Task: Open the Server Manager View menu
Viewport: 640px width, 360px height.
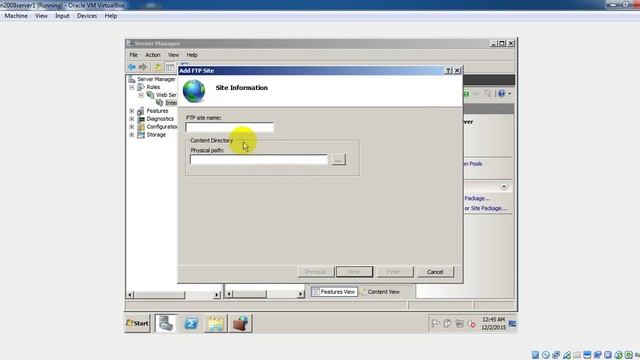Action: click(x=173, y=55)
